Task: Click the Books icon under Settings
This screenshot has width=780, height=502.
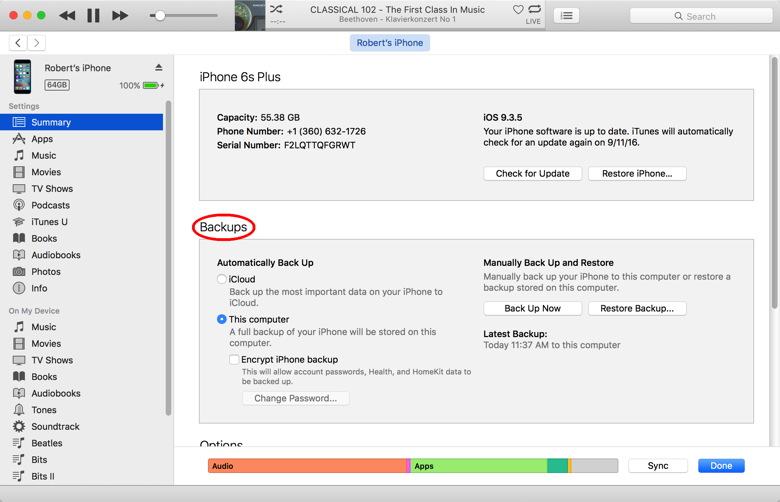Action: [x=19, y=238]
